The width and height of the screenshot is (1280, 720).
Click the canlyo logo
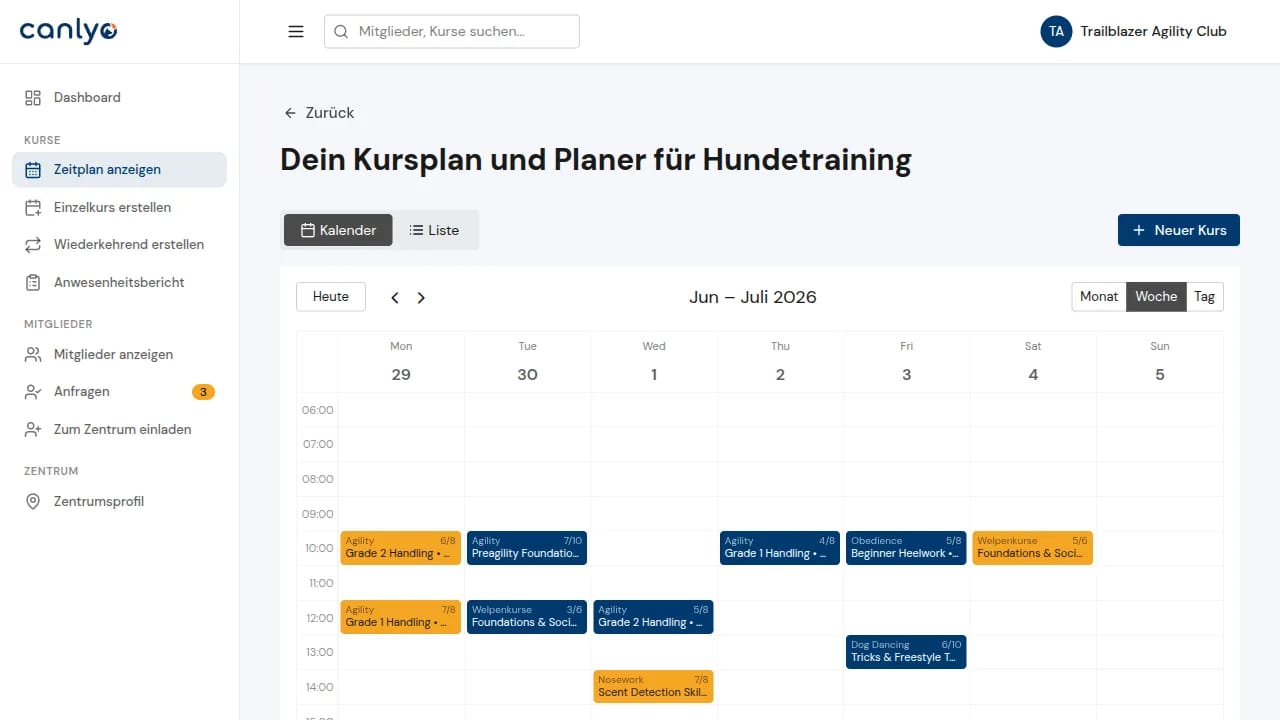pyautogui.click(x=68, y=31)
